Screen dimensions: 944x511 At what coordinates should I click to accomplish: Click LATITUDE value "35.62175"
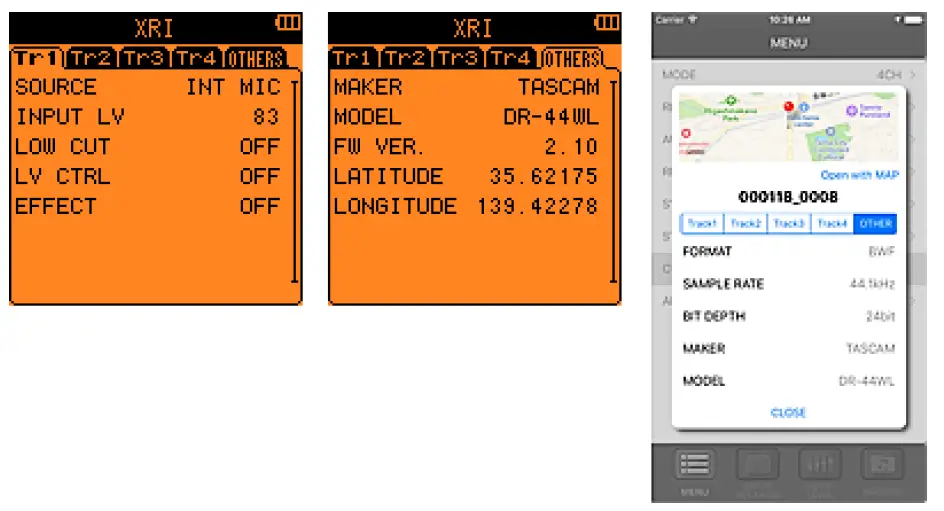coord(544,176)
